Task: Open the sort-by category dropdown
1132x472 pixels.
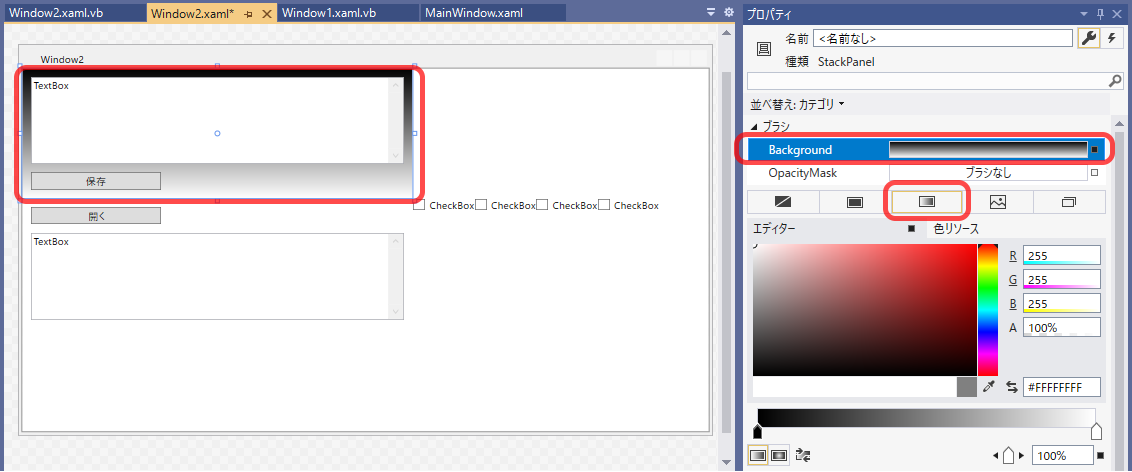Action: click(x=798, y=104)
